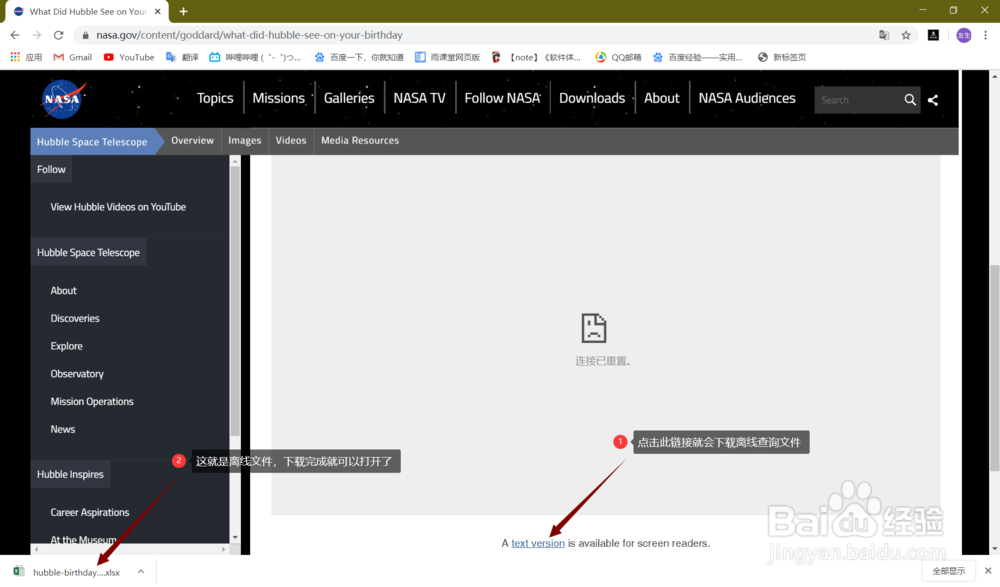The height and width of the screenshot is (587, 1000).
Task: Switch to the Images tab
Action: [x=244, y=140]
